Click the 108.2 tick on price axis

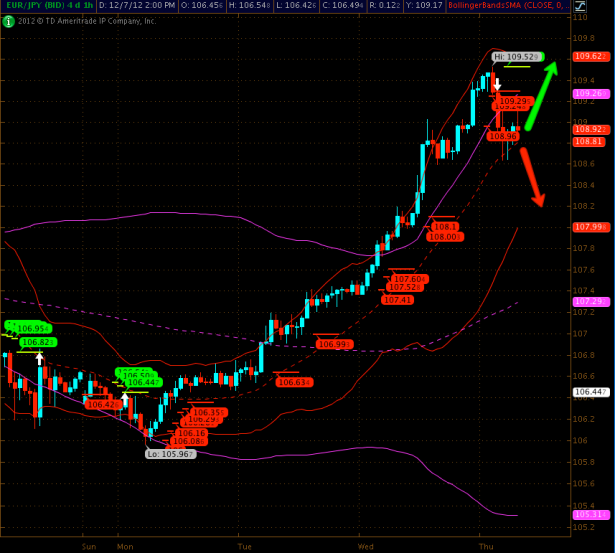584,206
